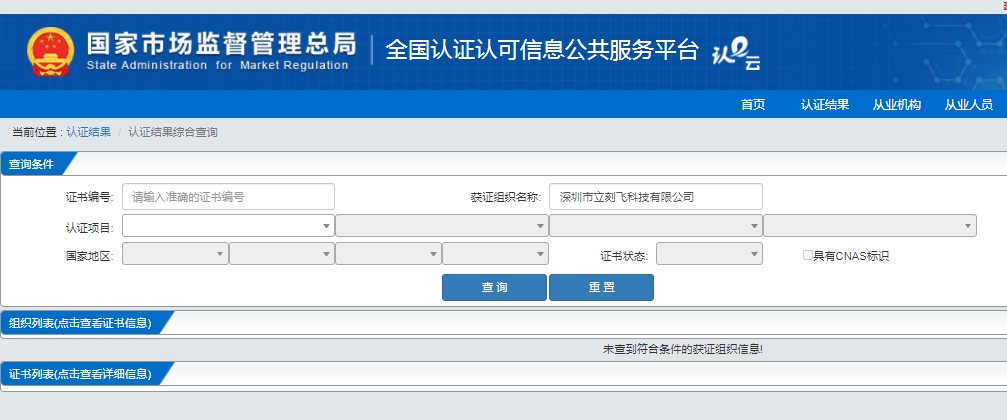1007x420 pixels.
Task: Click the 查询 button
Action: pyautogui.click(x=495, y=287)
